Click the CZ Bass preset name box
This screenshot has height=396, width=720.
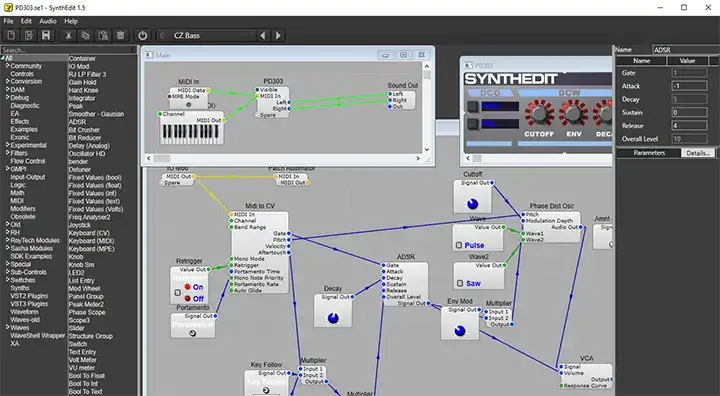click(206, 35)
